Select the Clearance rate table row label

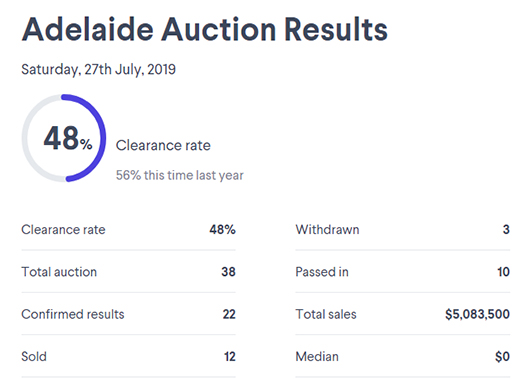(63, 230)
